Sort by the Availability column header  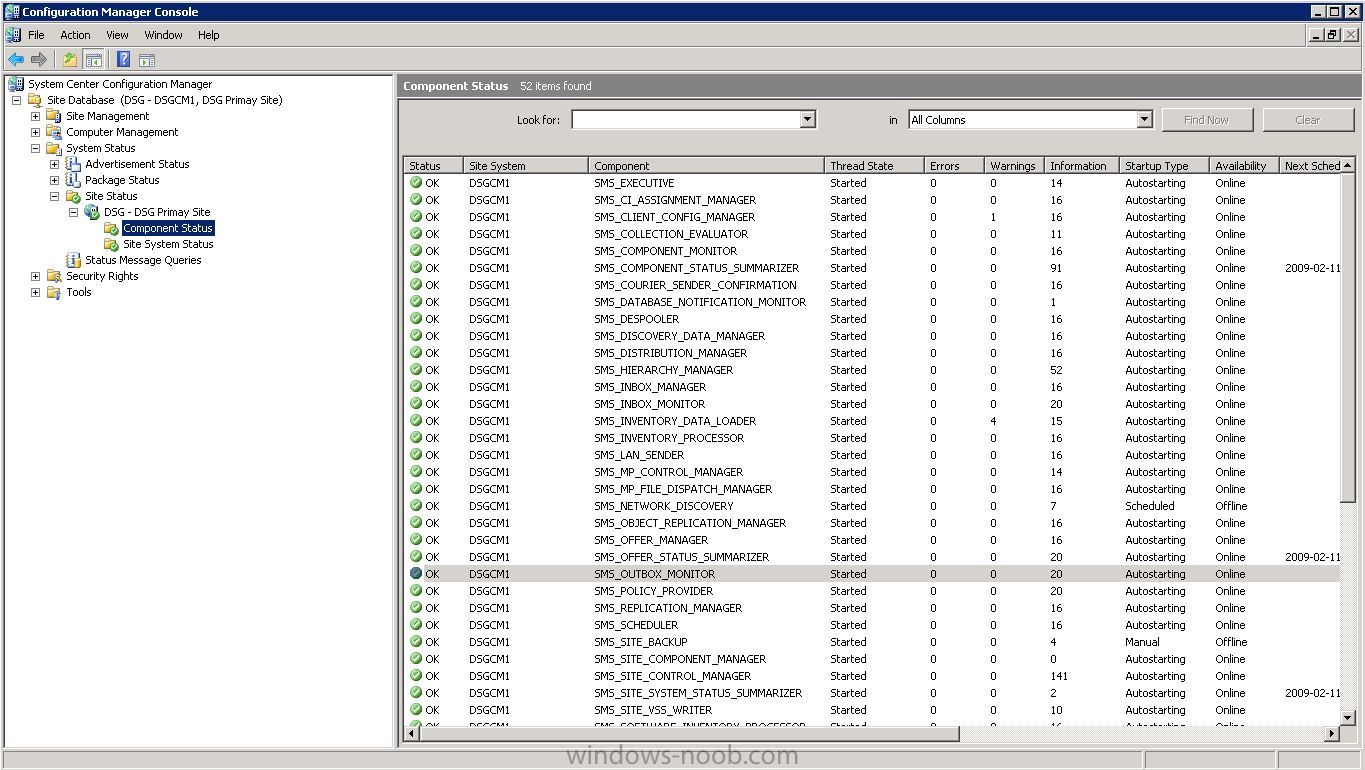(1244, 166)
